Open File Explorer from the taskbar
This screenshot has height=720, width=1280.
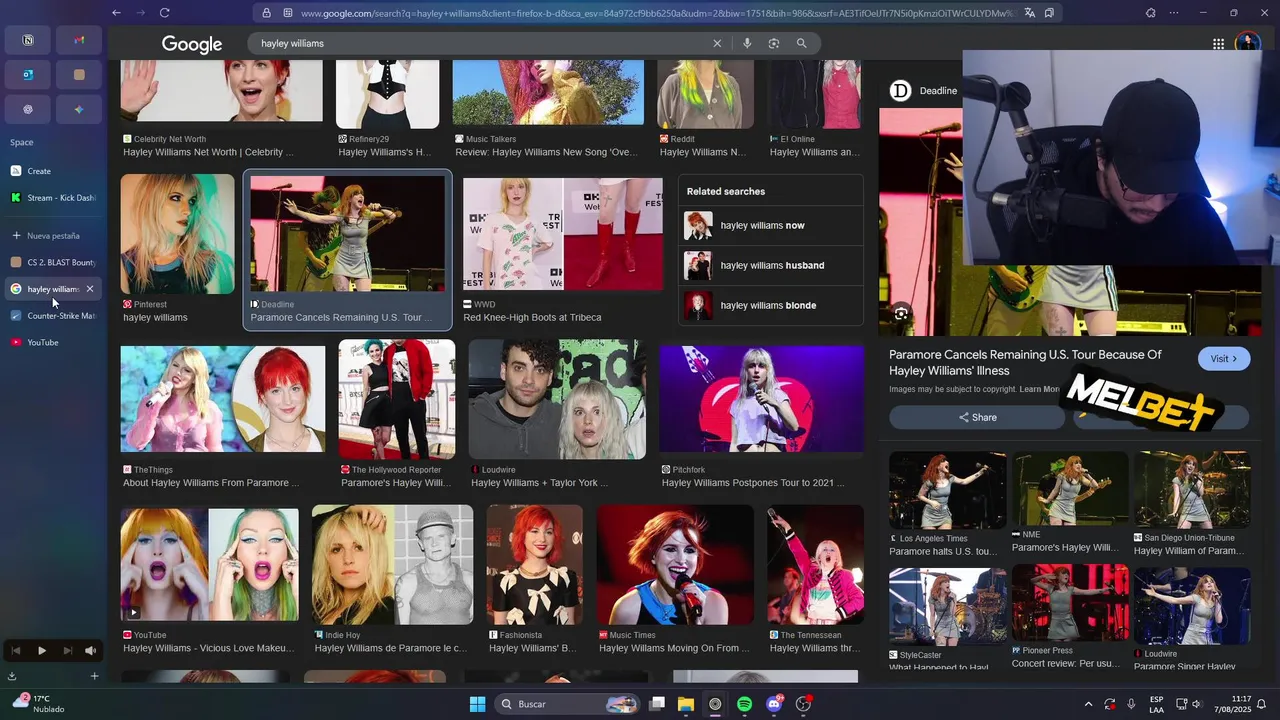tap(686, 704)
